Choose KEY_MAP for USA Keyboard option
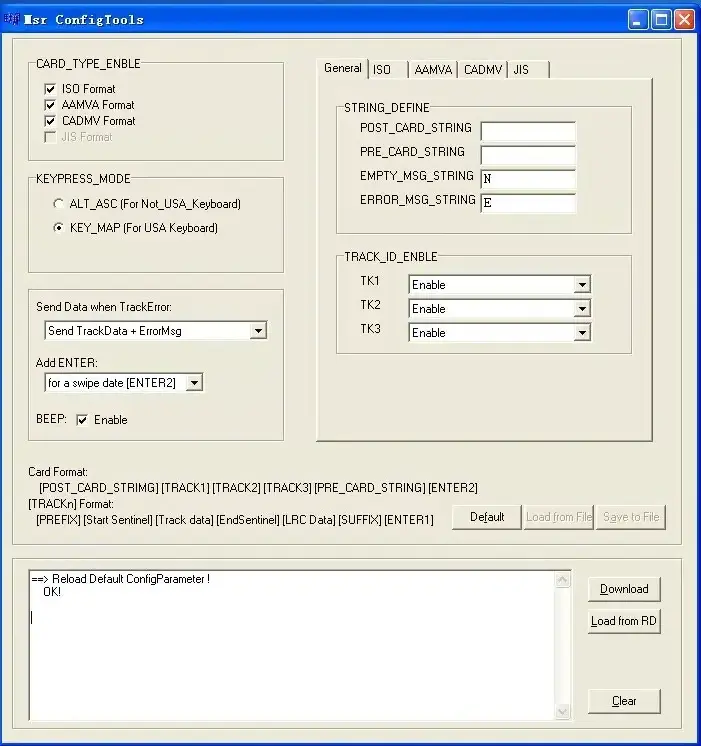This screenshot has width=701, height=746. coord(59,228)
